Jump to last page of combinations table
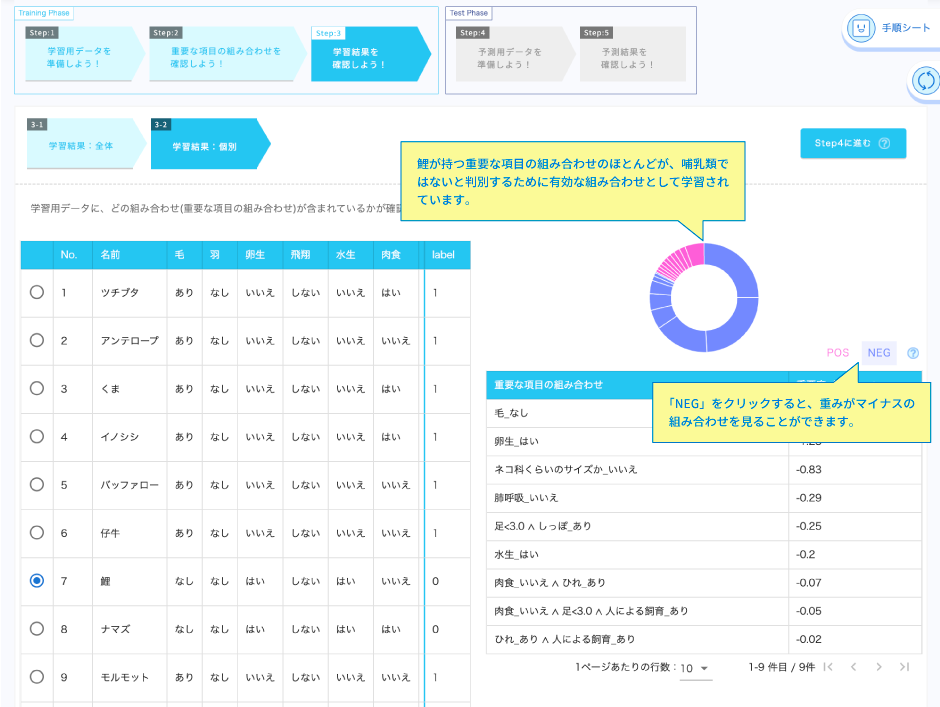Image resolution: width=940 pixels, height=707 pixels. (x=905, y=667)
